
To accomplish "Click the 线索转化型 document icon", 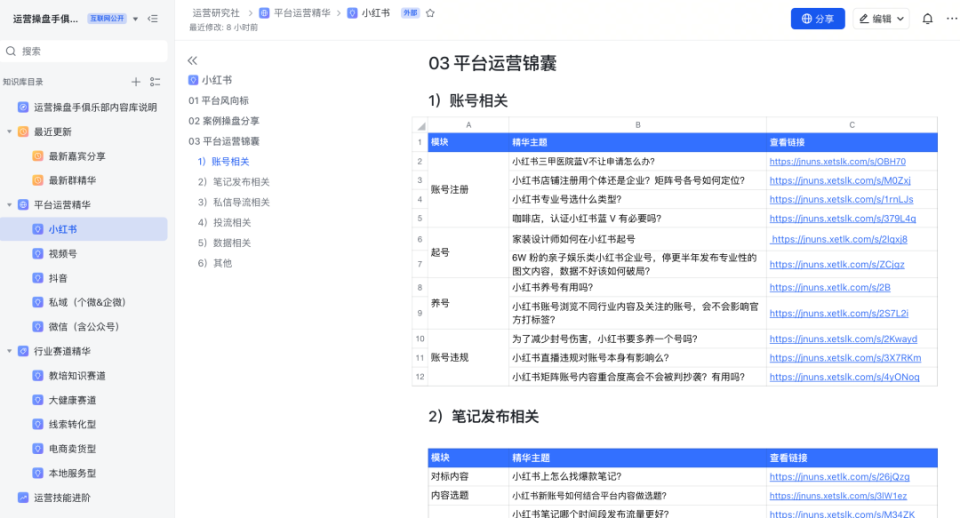I will (x=38, y=424).
